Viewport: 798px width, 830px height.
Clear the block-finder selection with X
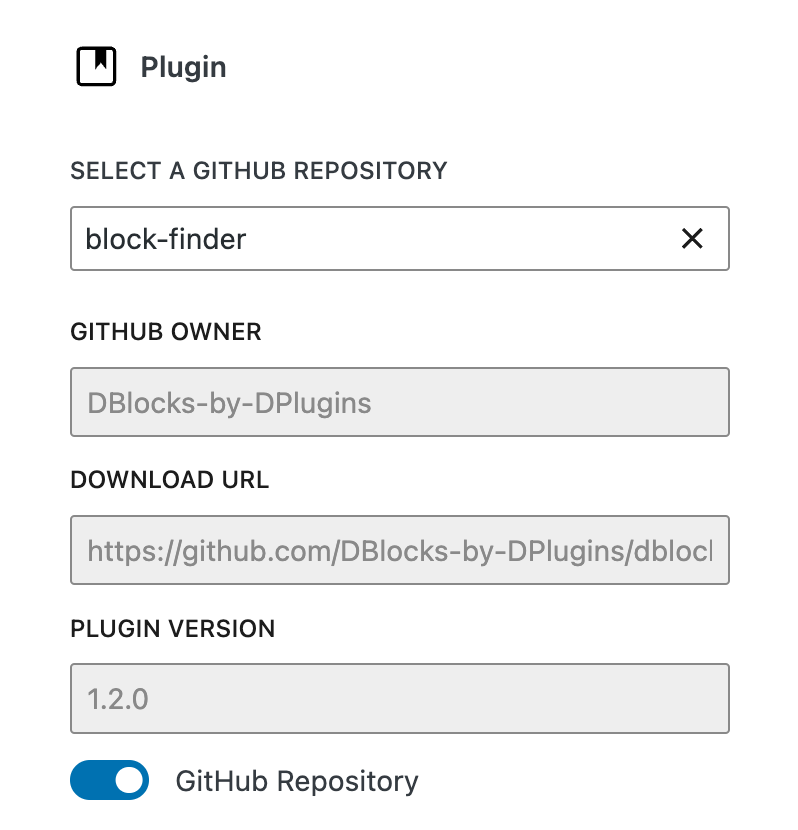692,238
